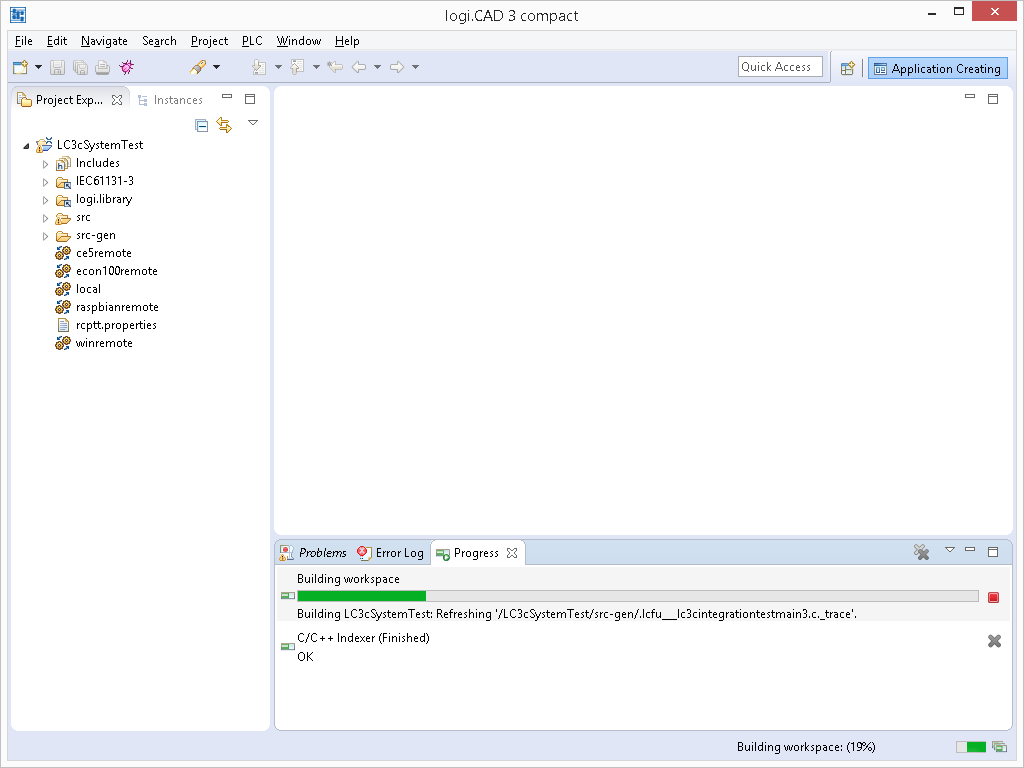Image resolution: width=1024 pixels, height=768 pixels.
Task: Open the Progress view menu triangle
Action: click(x=950, y=550)
